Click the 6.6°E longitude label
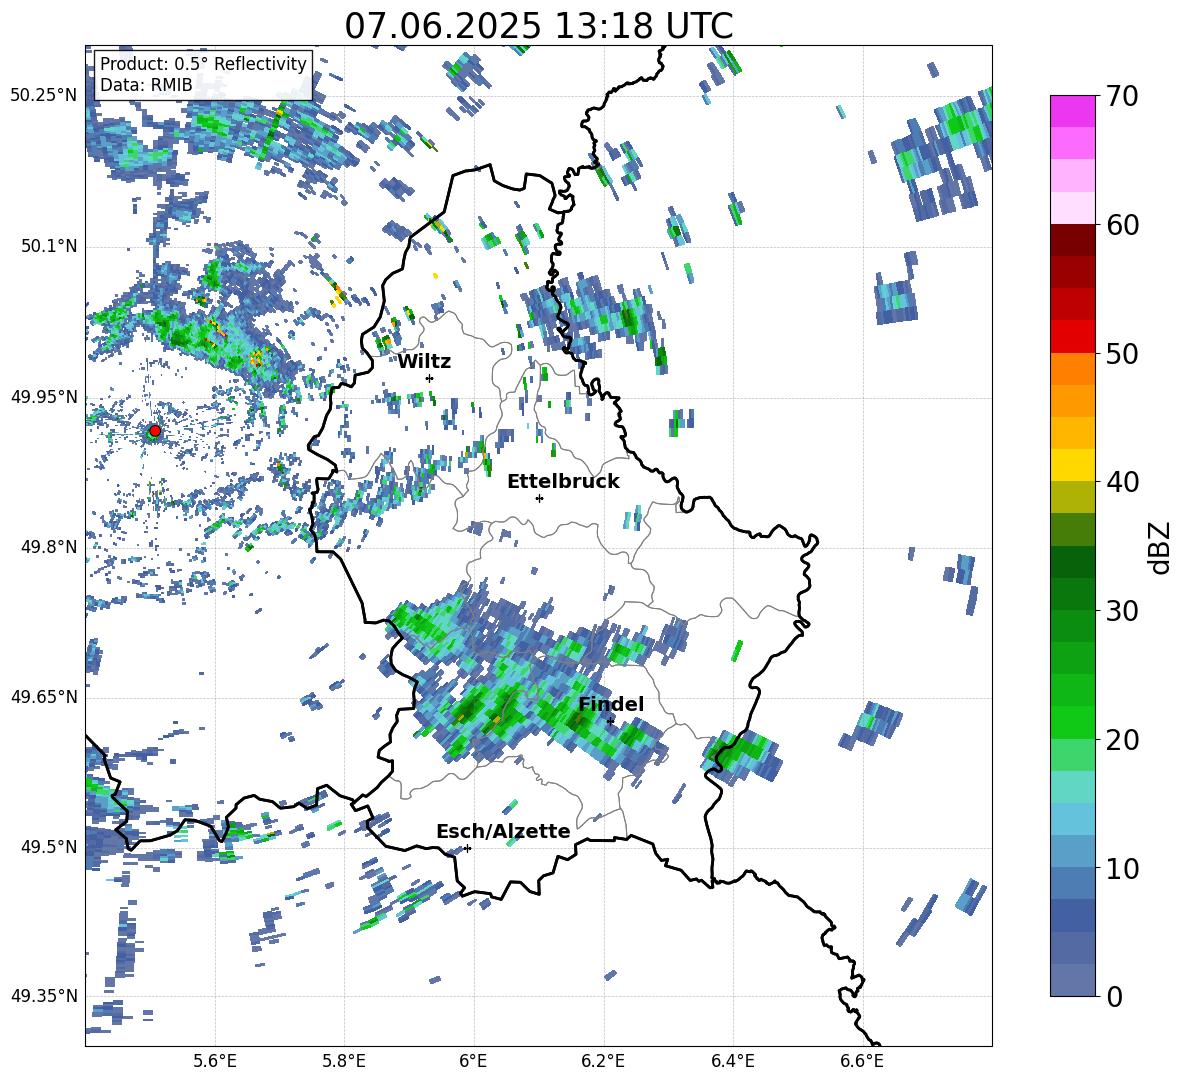Viewport: 1184px width, 1081px height. (862, 1061)
